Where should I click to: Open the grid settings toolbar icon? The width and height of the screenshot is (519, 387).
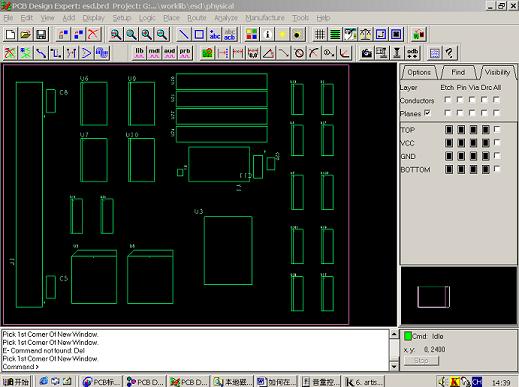(319, 34)
